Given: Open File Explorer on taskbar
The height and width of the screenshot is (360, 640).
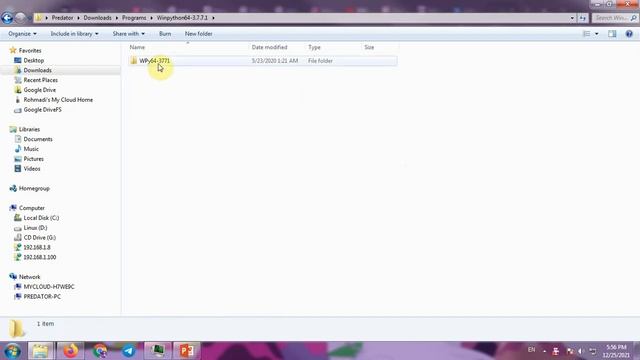Looking at the screenshot, I should pos(40,351).
